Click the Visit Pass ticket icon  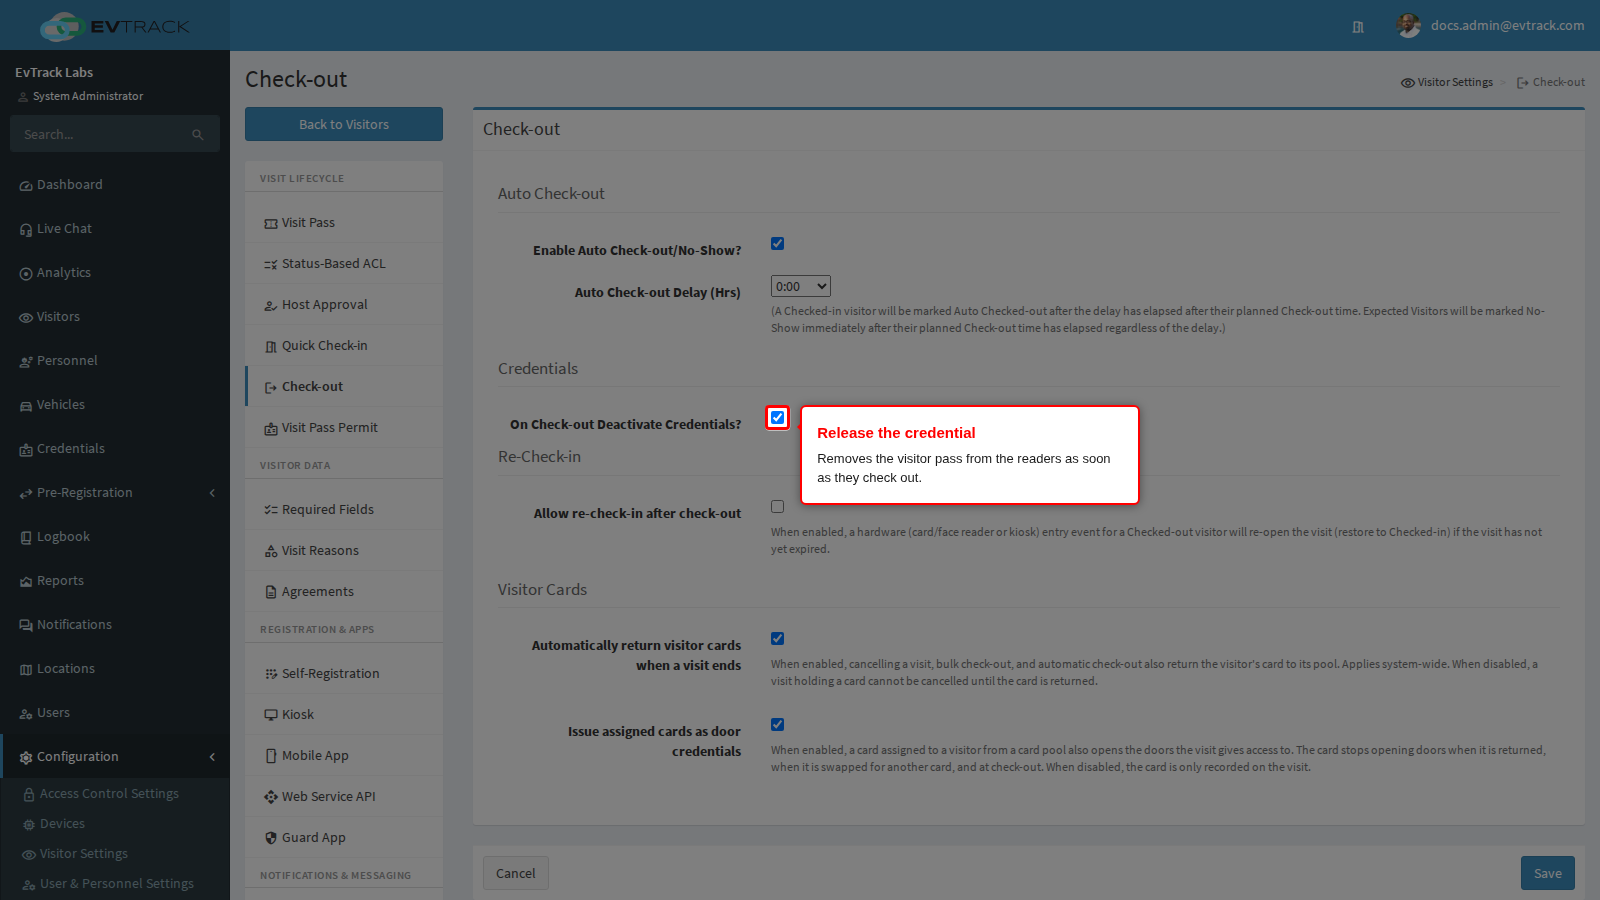point(271,224)
